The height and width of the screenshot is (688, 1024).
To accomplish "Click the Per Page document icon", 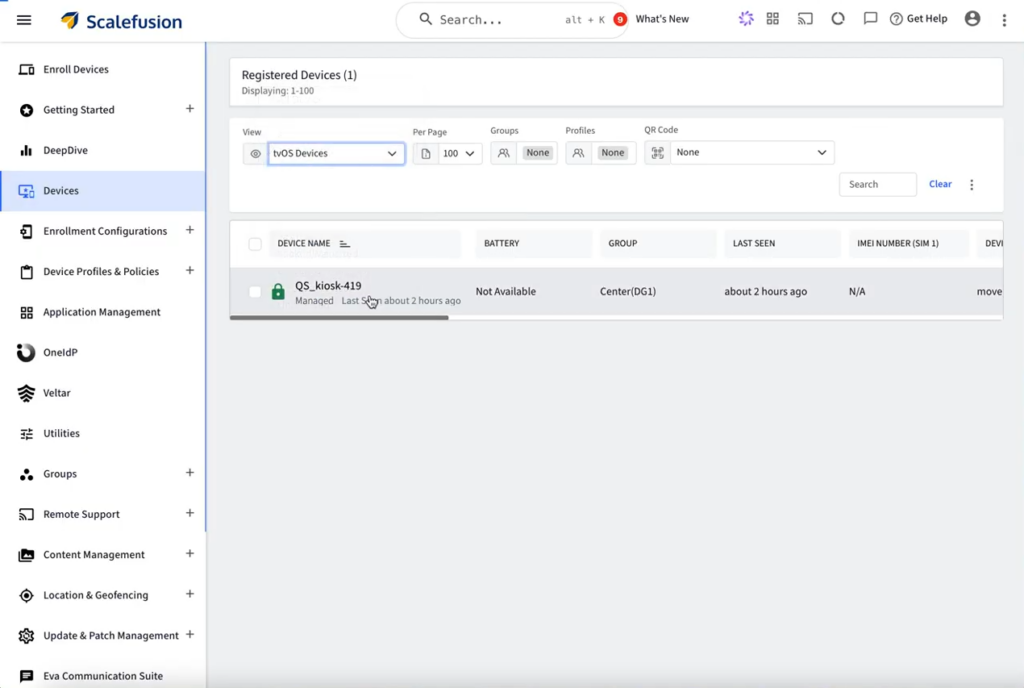I will (x=426, y=153).
